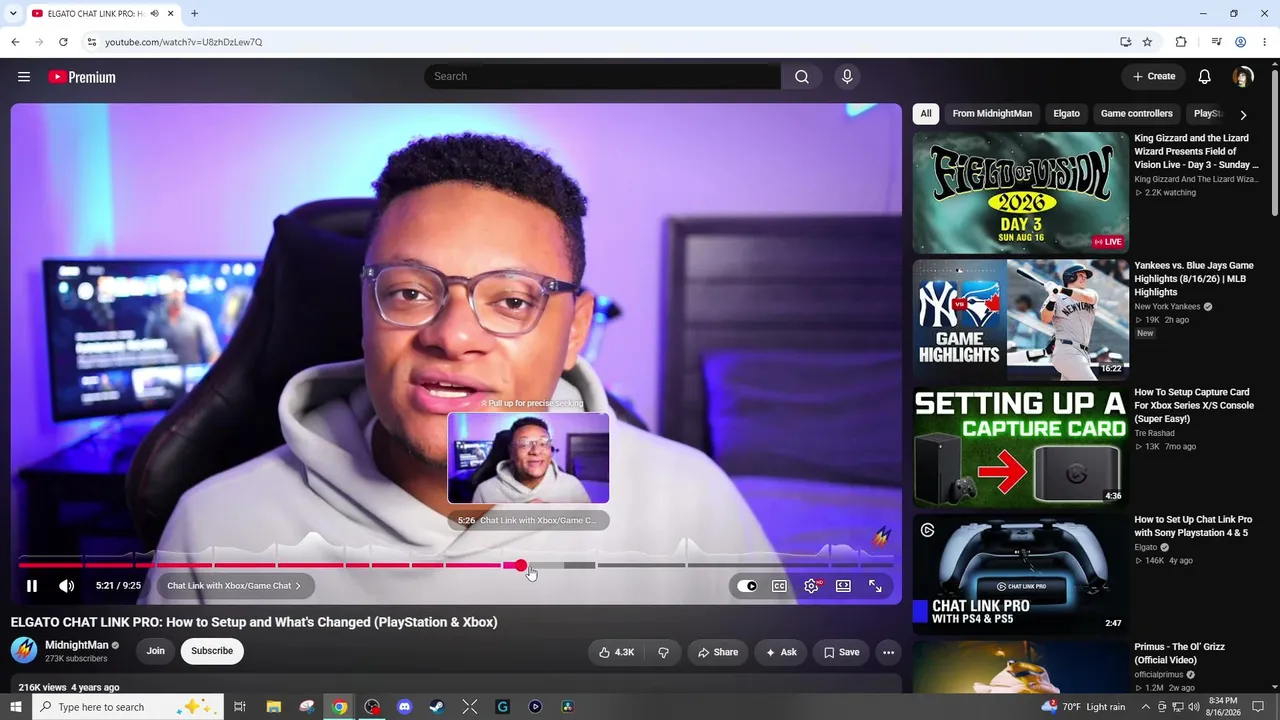Viewport: 1280px width, 720px height.
Task: Go back in the browser
Action: 15,42
